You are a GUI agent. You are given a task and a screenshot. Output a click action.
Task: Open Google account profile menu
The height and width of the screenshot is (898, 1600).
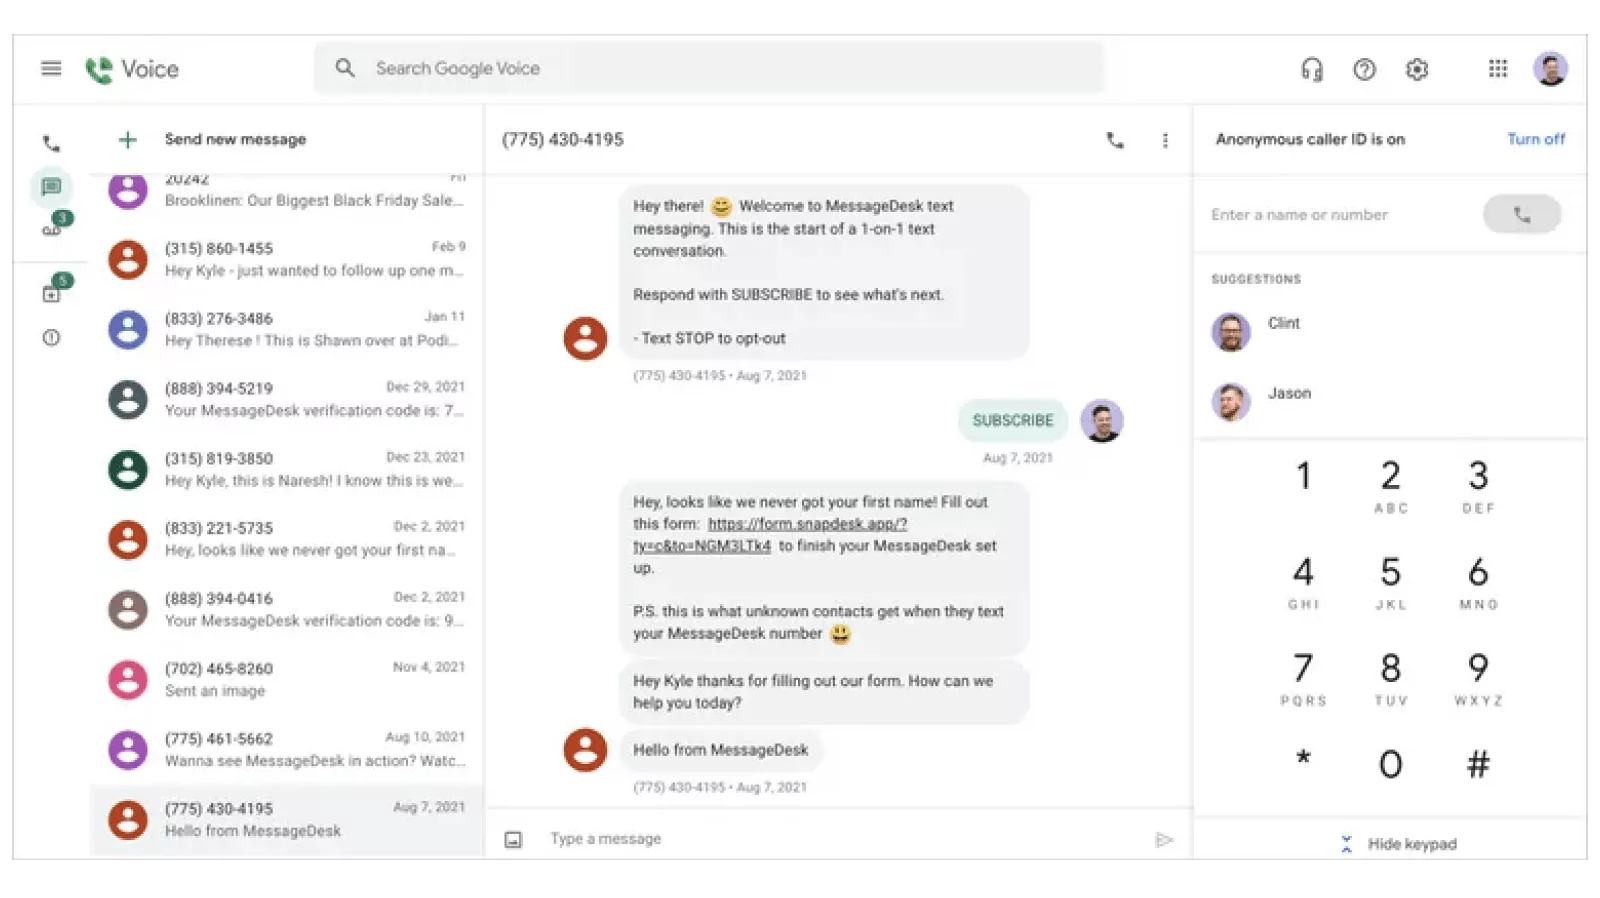click(x=1550, y=69)
